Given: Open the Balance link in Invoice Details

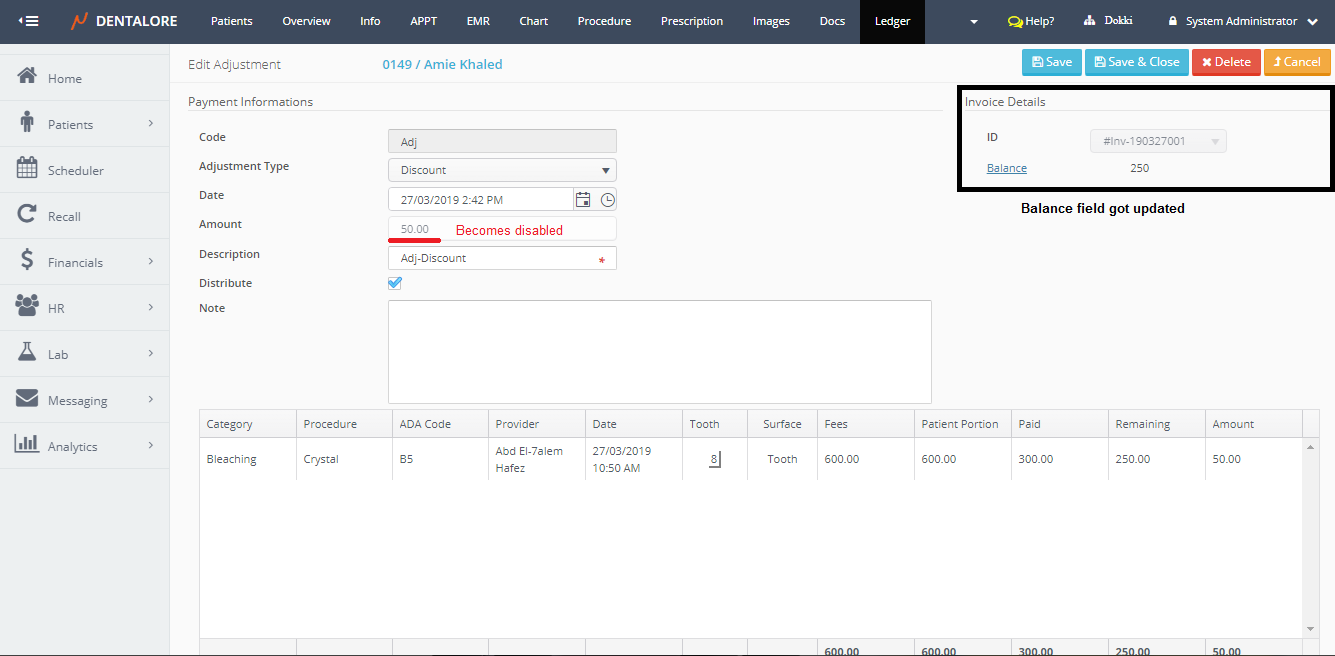Looking at the screenshot, I should pyautogui.click(x=1006, y=168).
